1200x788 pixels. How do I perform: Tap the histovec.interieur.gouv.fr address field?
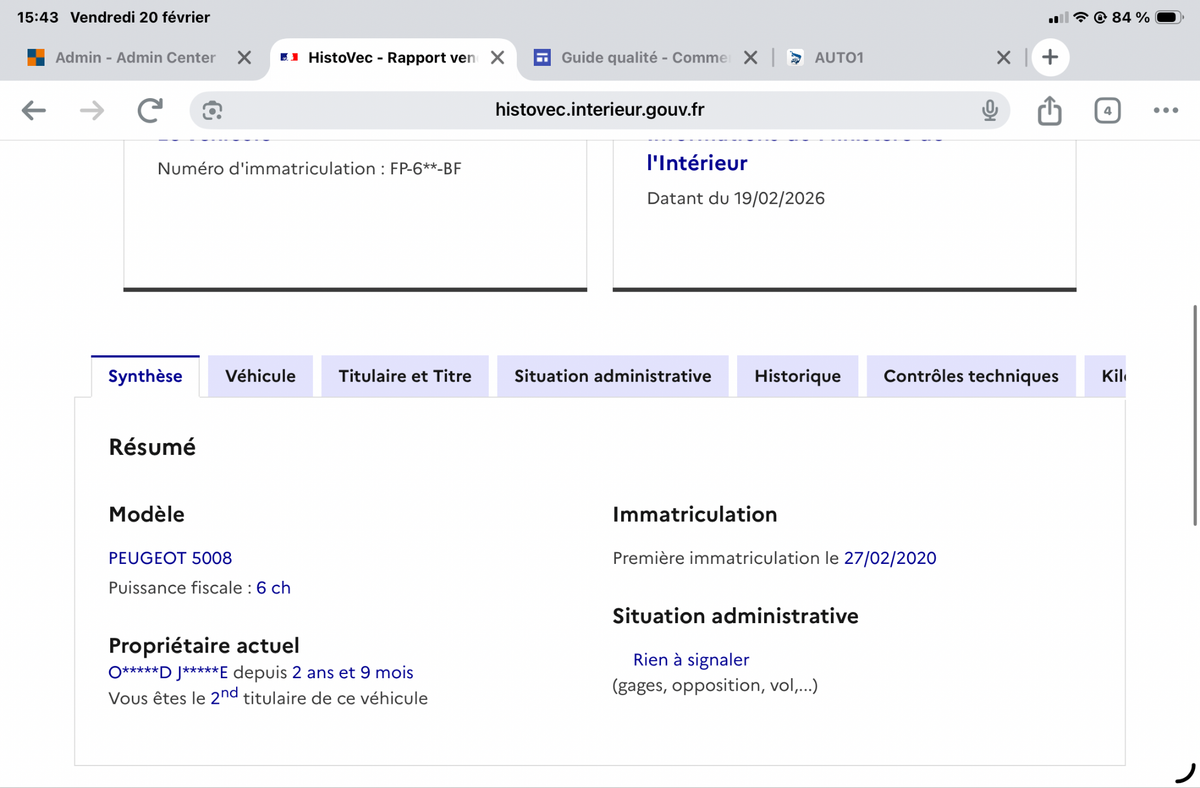click(x=600, y=110)
